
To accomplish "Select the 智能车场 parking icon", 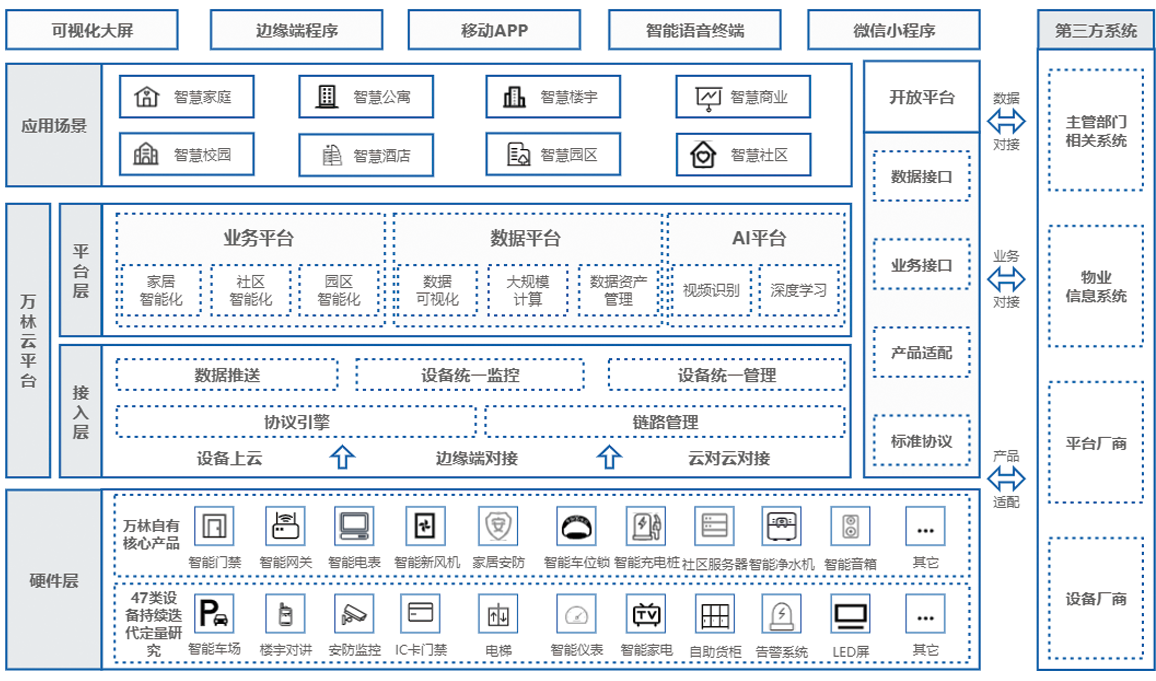I will point(215,614).
